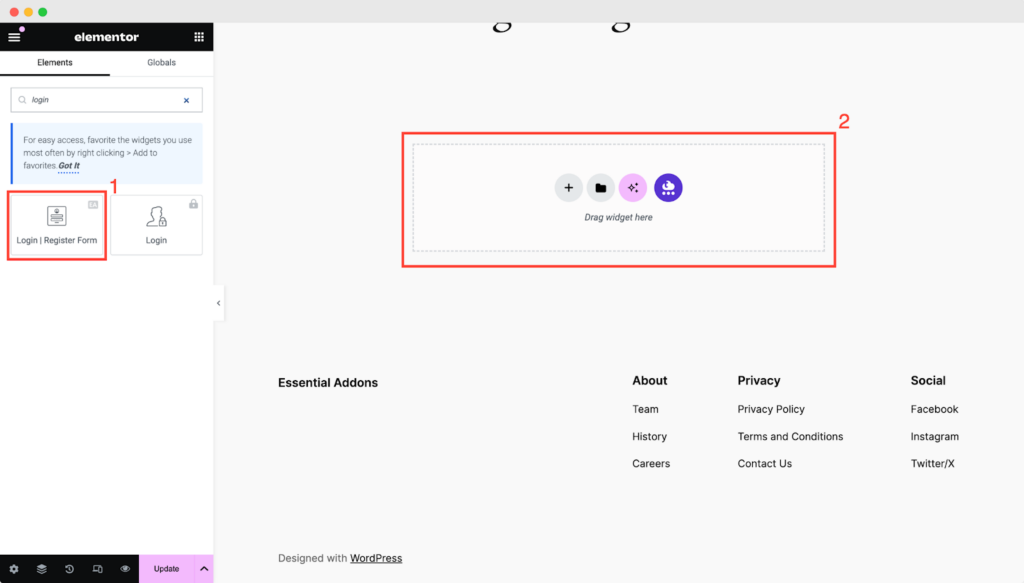Select the Login | Register Form widget
1024x583 pixels.
(x=56, y=224)
